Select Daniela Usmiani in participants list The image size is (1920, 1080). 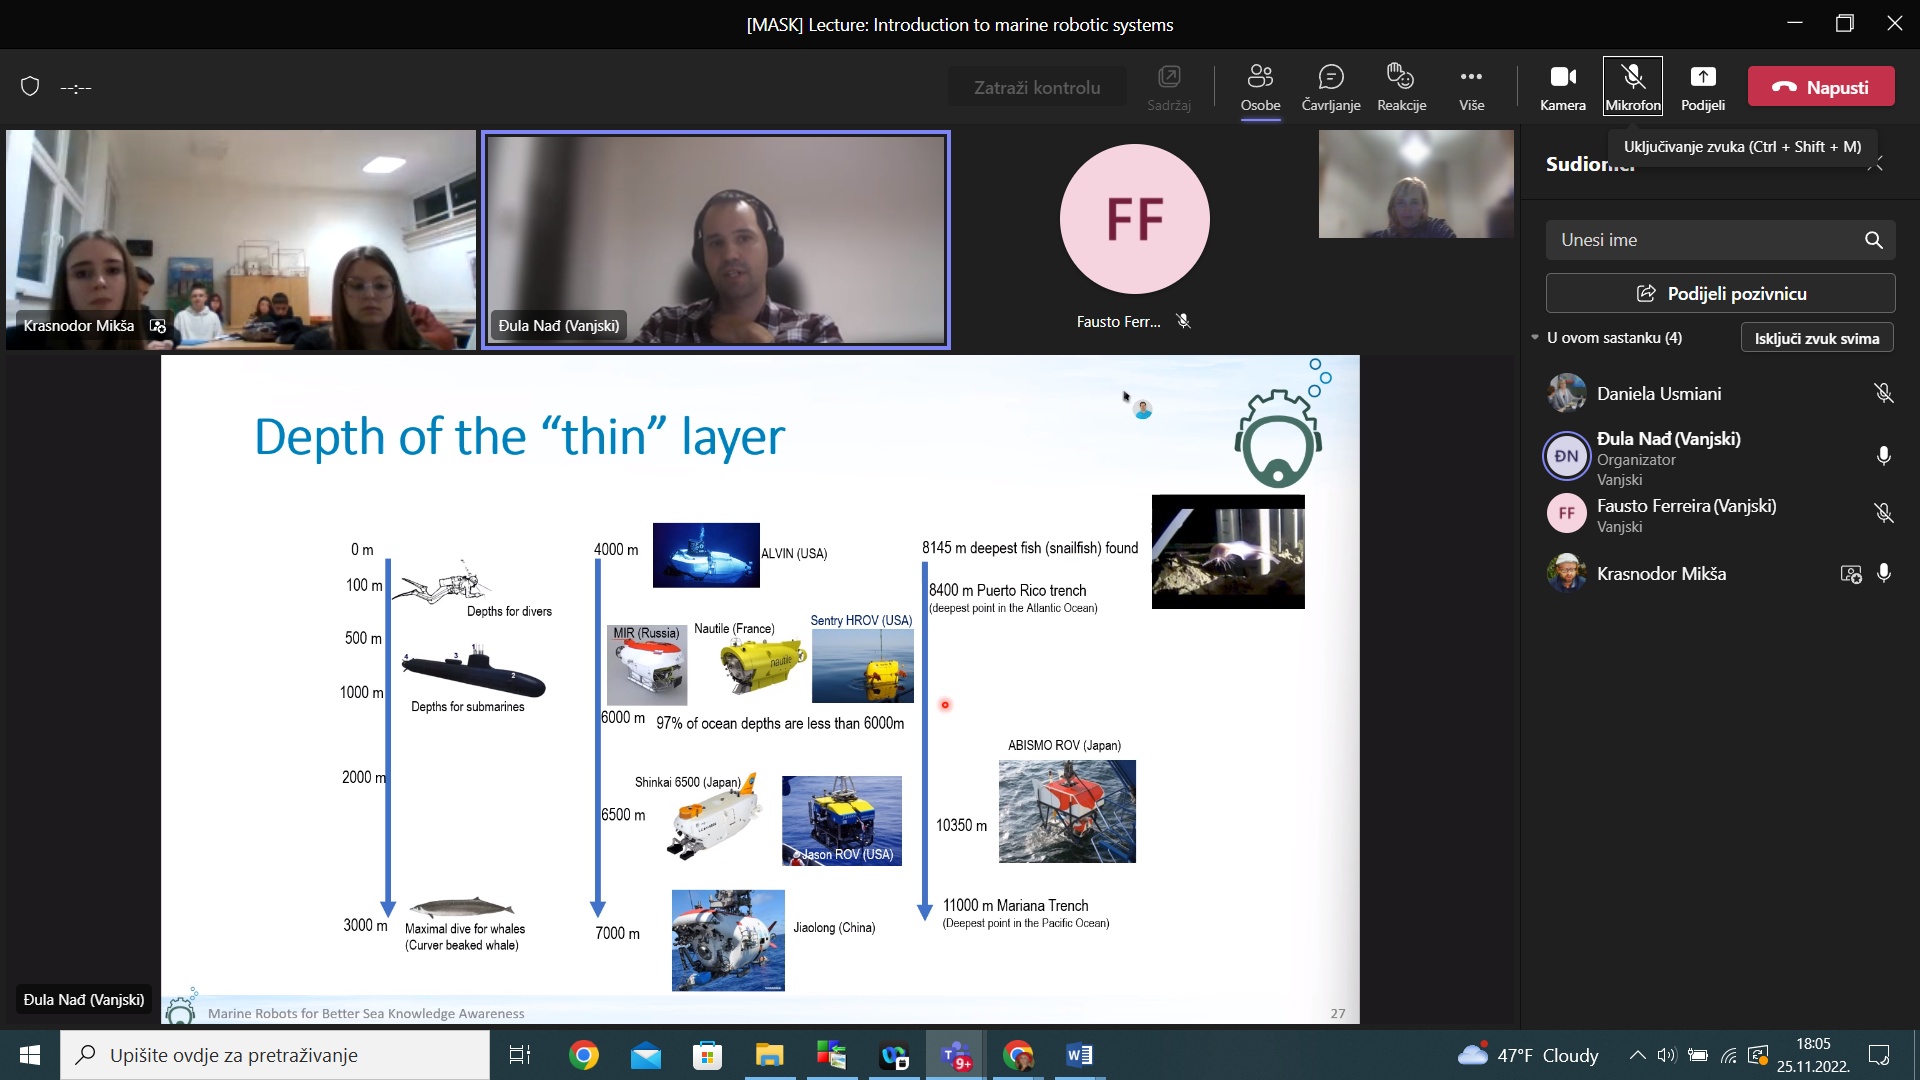1720,394
